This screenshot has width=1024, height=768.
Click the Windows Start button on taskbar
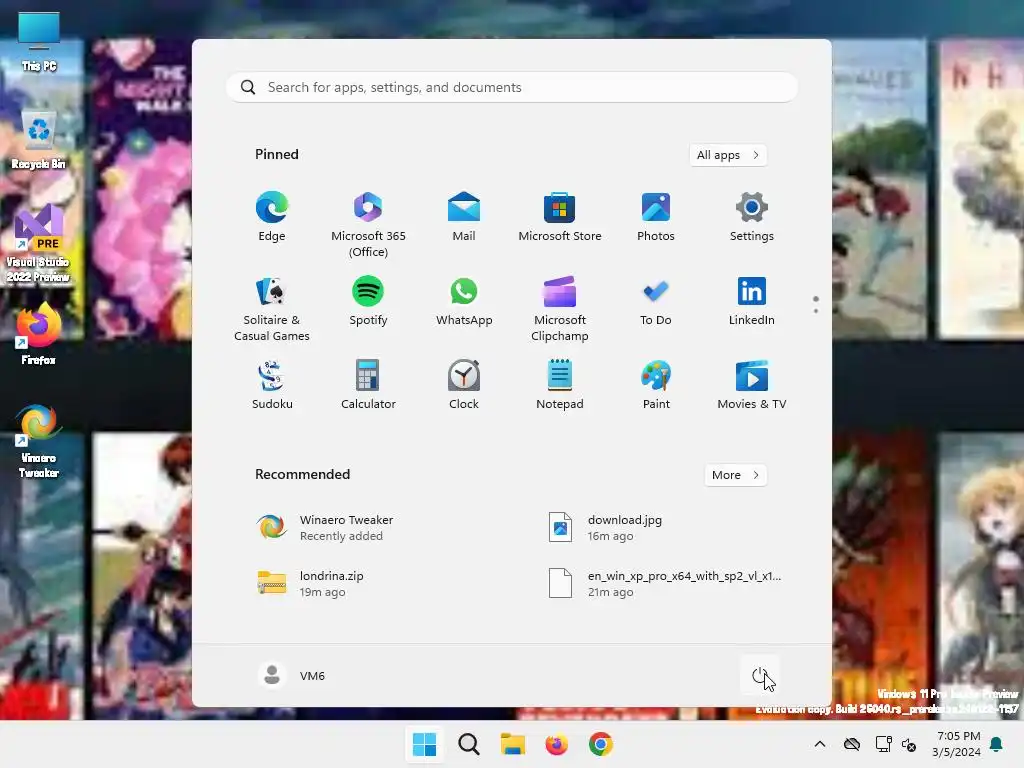[424, 744]
